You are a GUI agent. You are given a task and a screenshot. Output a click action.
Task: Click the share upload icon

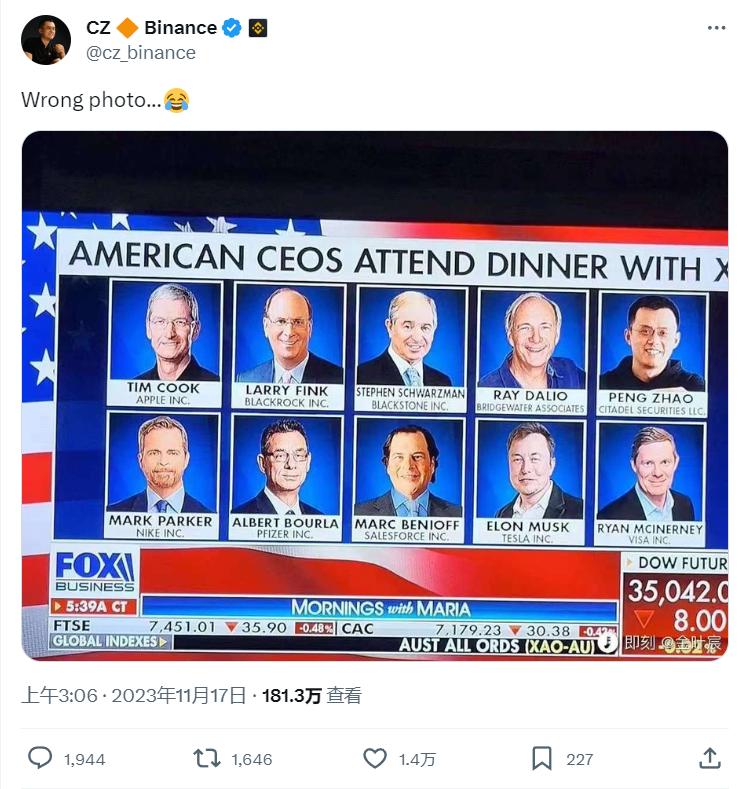click(709, 759)
